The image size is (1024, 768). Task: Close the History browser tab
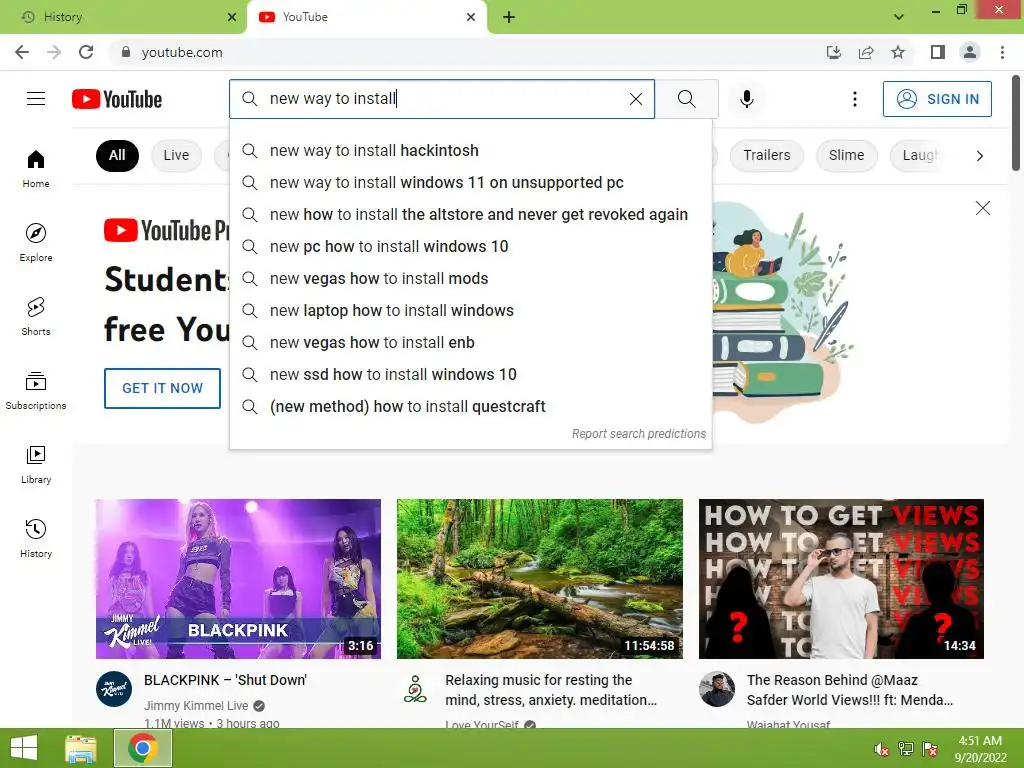(x=232, y=17)
